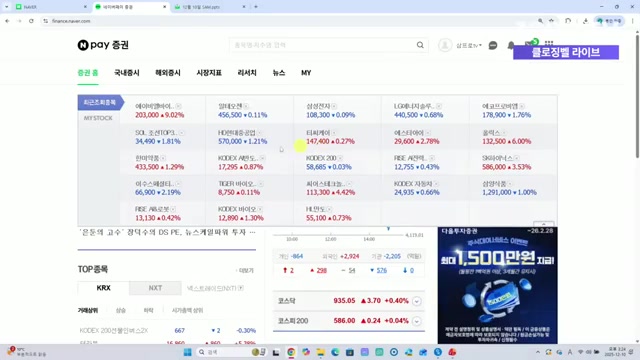Click the N pay 증권 logo

pos(103,45)
